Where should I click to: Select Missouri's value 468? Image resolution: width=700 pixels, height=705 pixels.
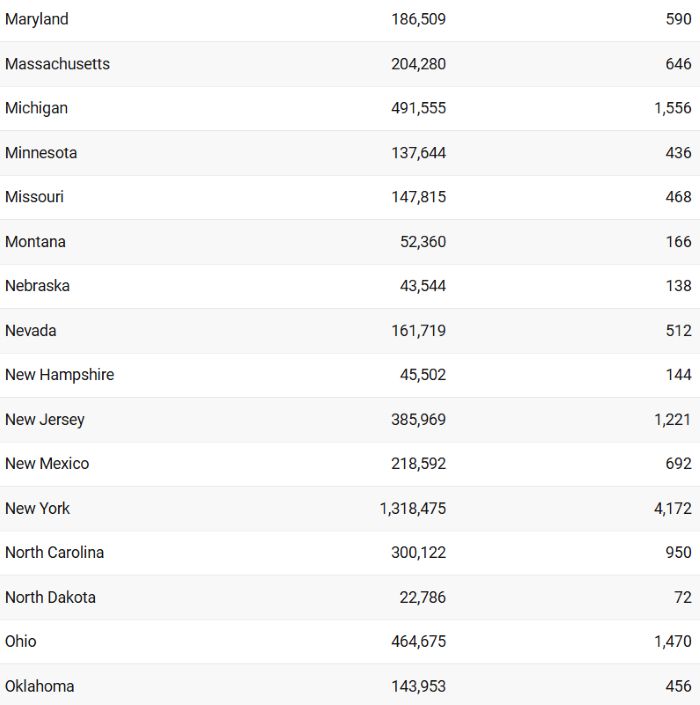coord(678,197)
